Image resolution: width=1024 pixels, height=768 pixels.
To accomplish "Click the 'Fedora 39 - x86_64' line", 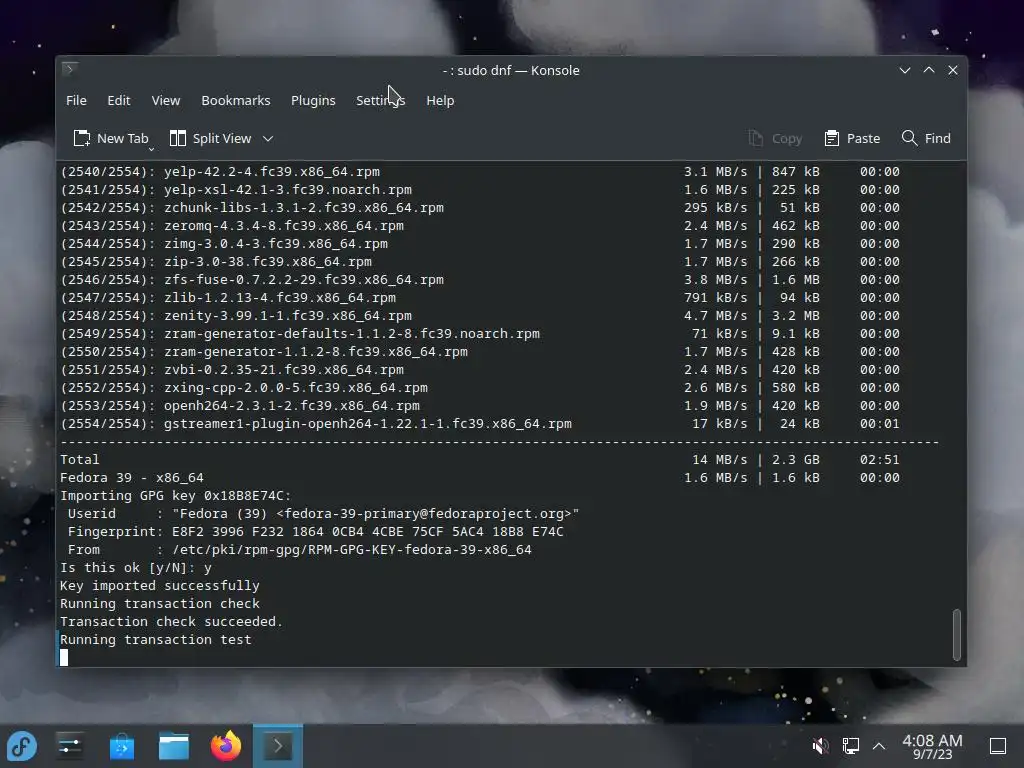I will click(480, 478).
